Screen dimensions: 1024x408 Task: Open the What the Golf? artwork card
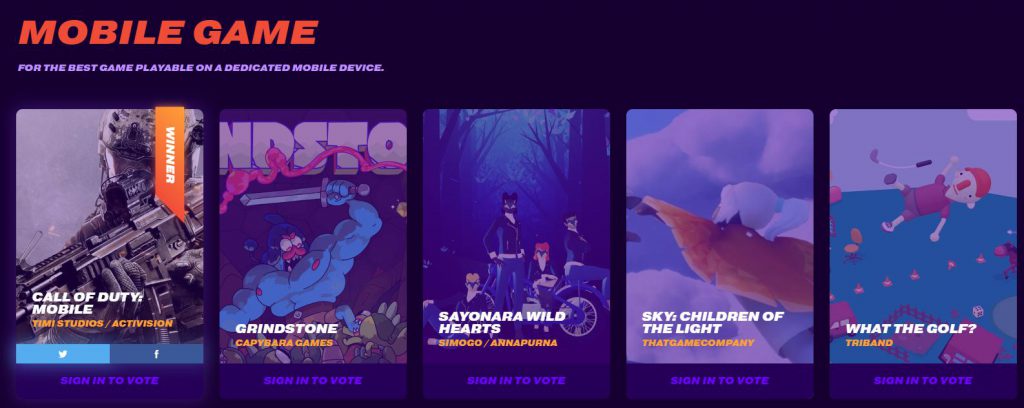click(x=923, y=236)
